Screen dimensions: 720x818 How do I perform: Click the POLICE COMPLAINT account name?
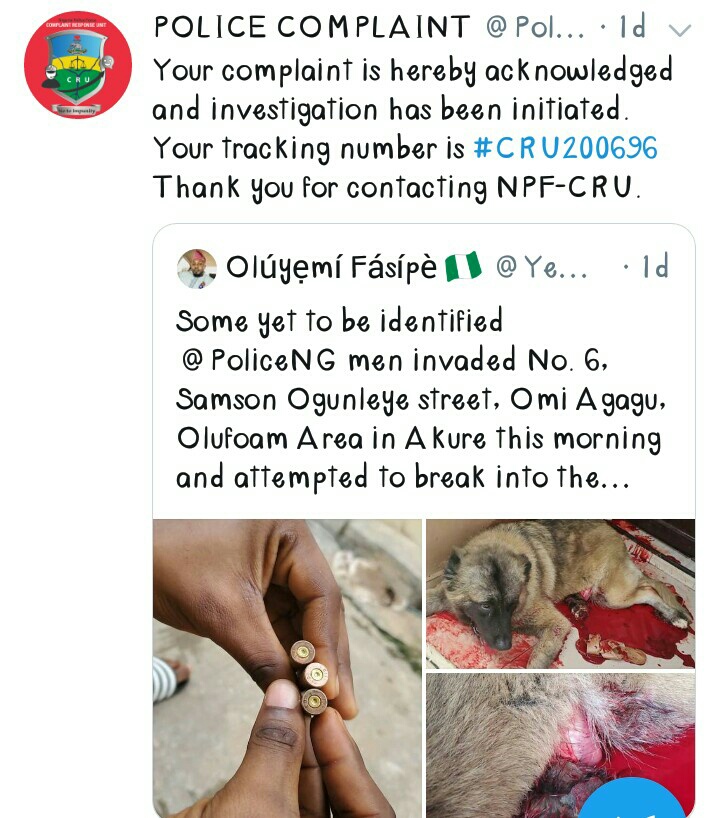312,27
